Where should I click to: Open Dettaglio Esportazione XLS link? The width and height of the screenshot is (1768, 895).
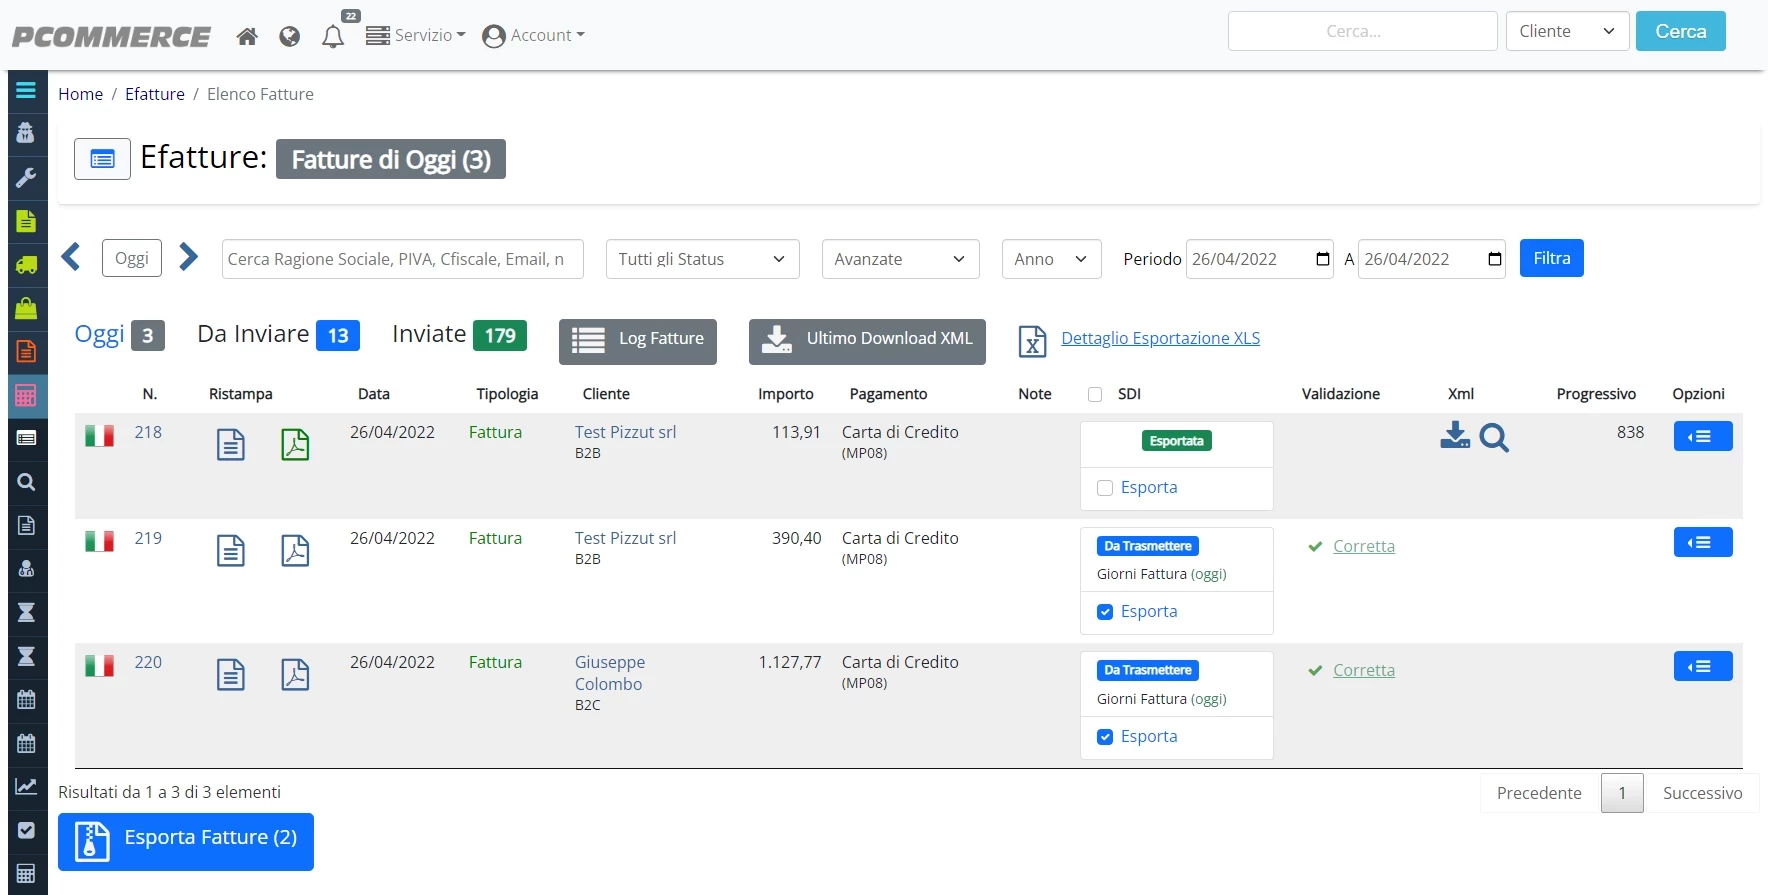click(1160, 338)
